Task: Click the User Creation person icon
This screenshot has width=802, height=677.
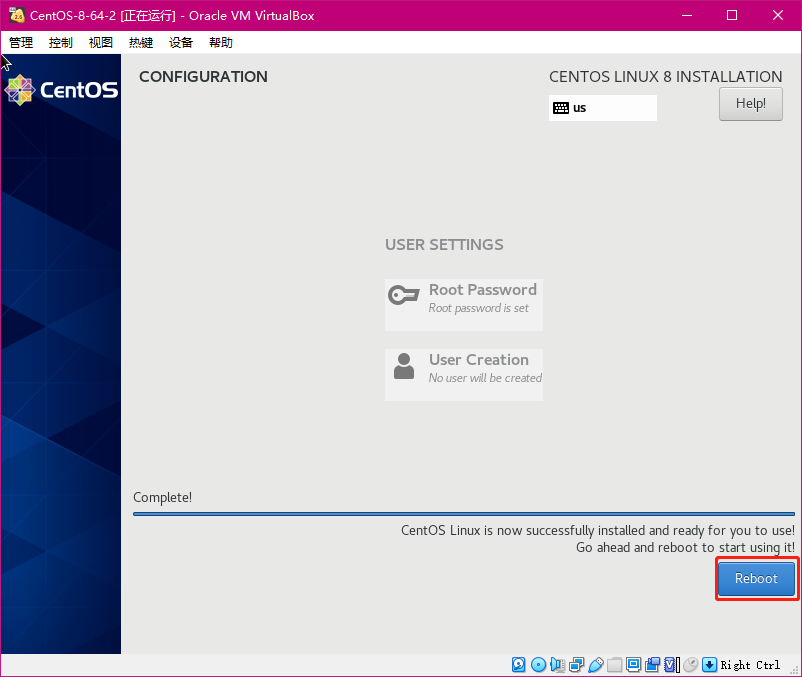Action: click(x=404, y=366)
